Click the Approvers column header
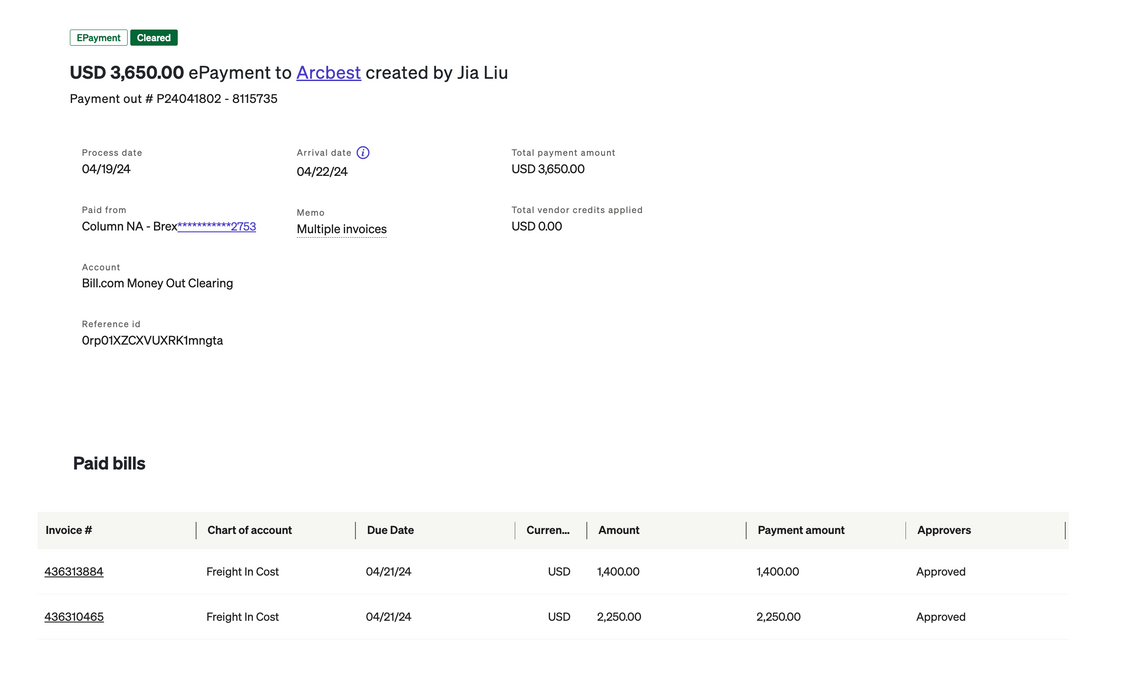The height and width of the screenshot is (700, 1128). click(x=944, y=530)
